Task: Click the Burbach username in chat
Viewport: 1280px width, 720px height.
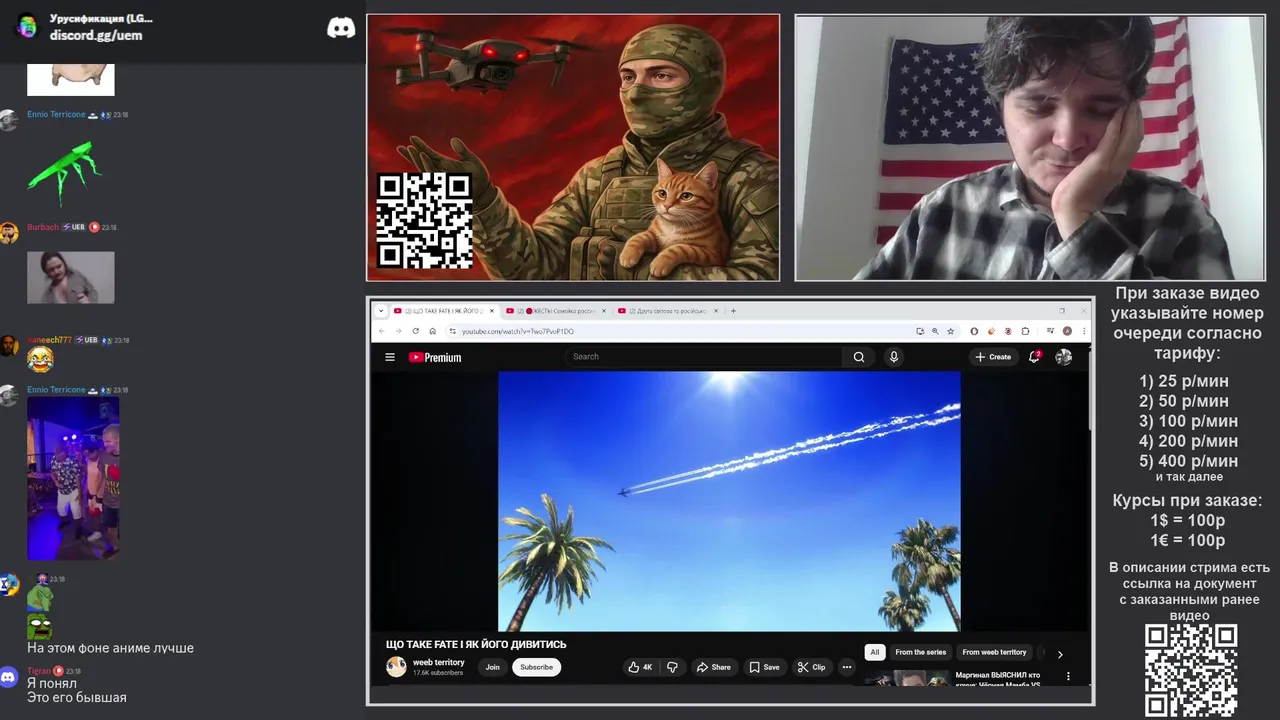Action: pyautogui.click(x=43, y=227)
